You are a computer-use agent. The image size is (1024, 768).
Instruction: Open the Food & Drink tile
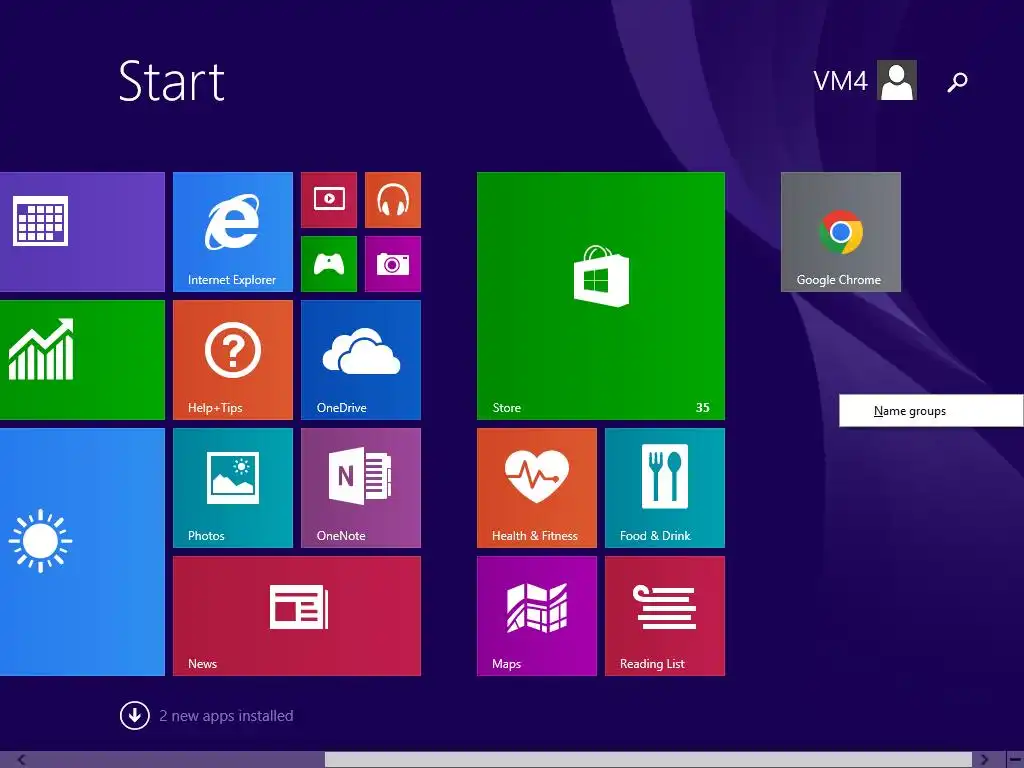coord(665,488)
